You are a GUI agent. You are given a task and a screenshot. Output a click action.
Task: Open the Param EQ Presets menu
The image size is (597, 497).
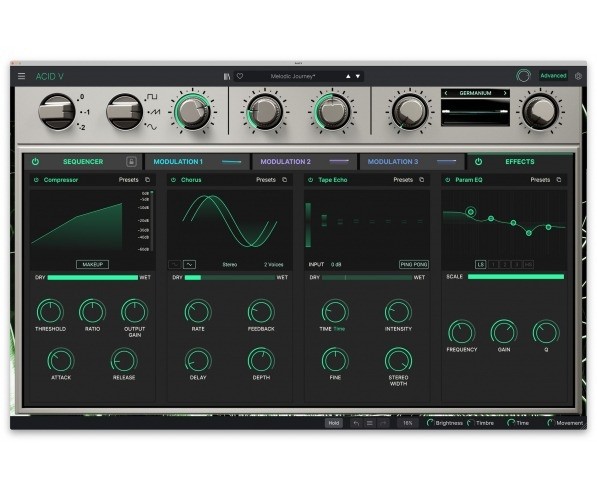540,180
